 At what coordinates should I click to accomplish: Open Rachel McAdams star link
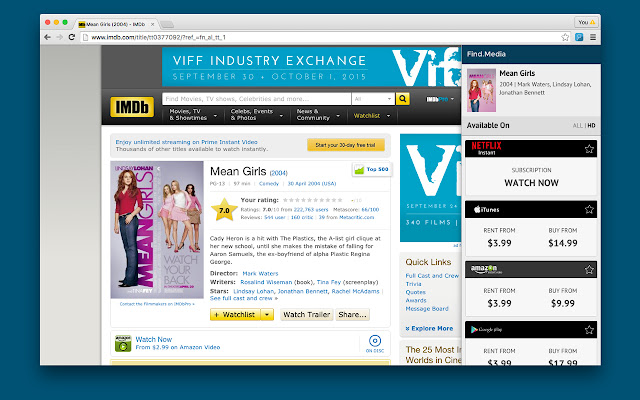click(355, 291)
